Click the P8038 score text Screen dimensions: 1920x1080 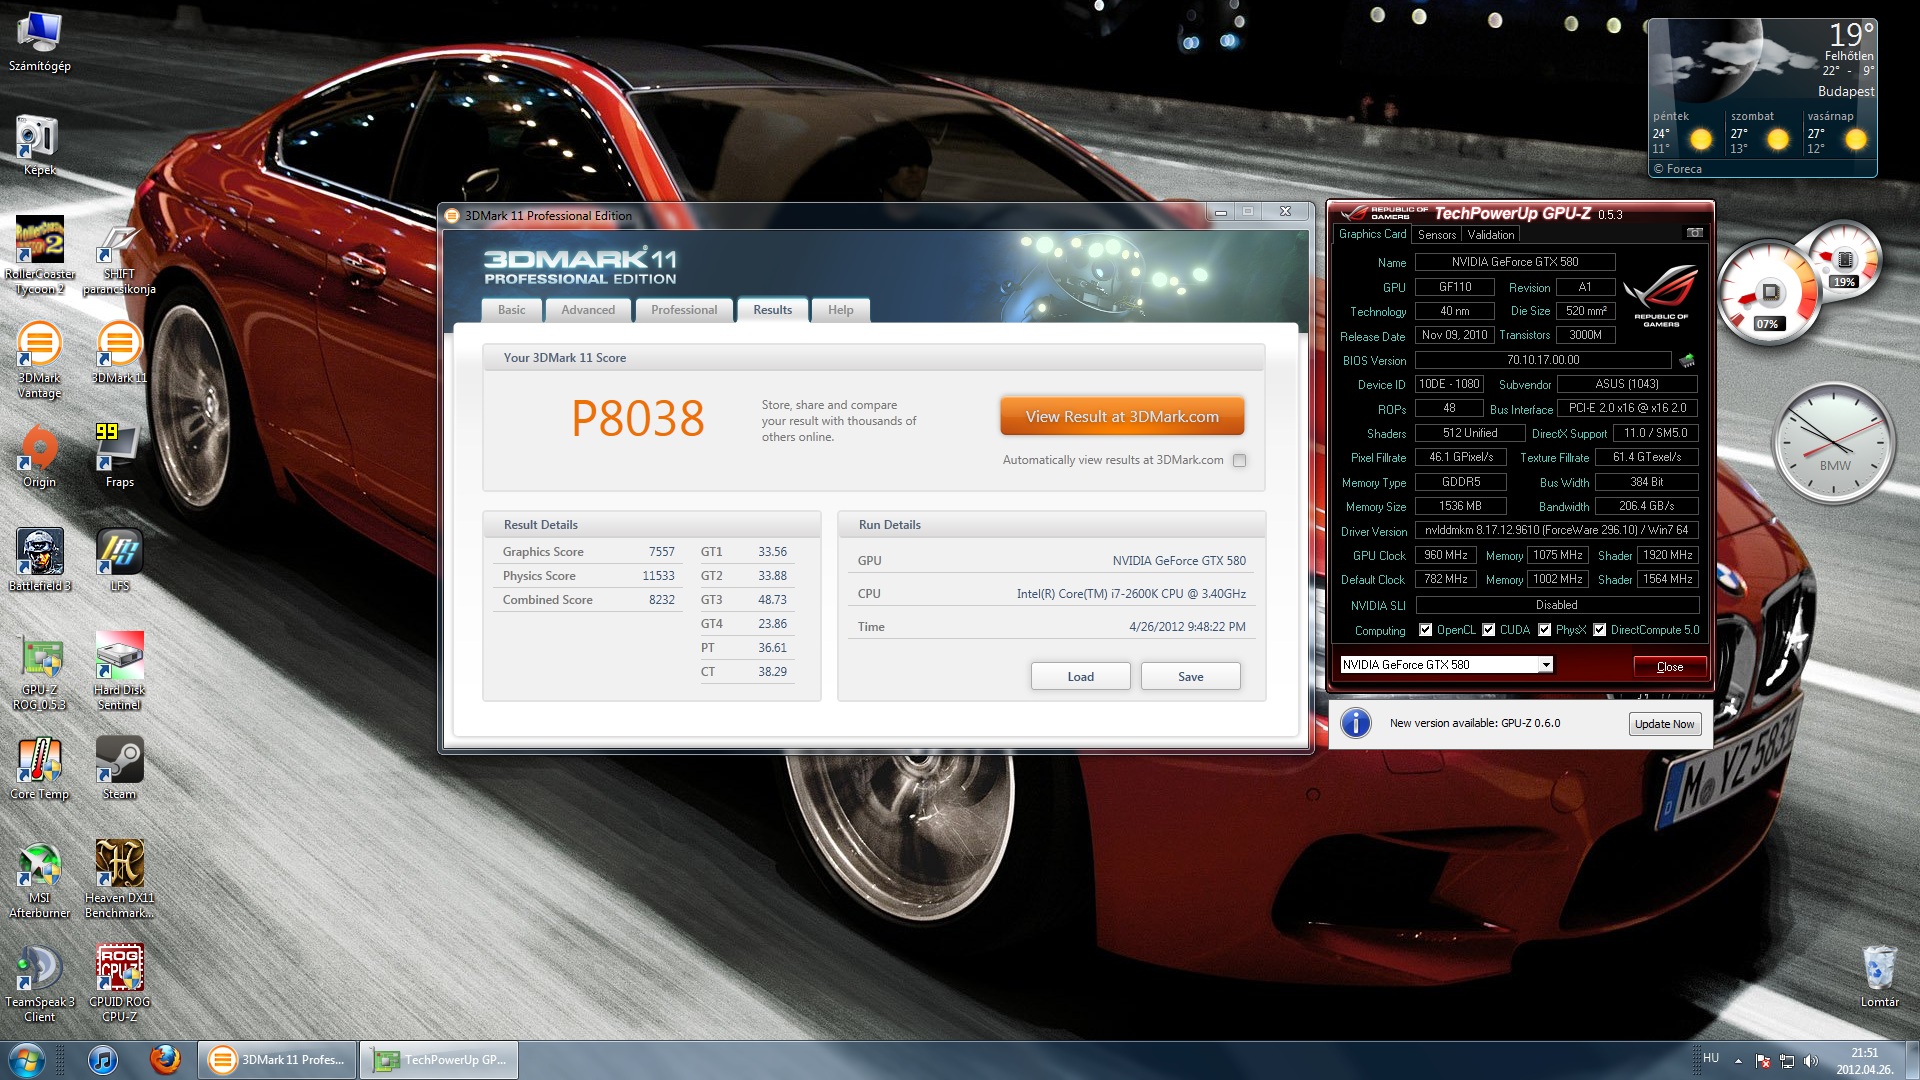click(x=637, y=418)
